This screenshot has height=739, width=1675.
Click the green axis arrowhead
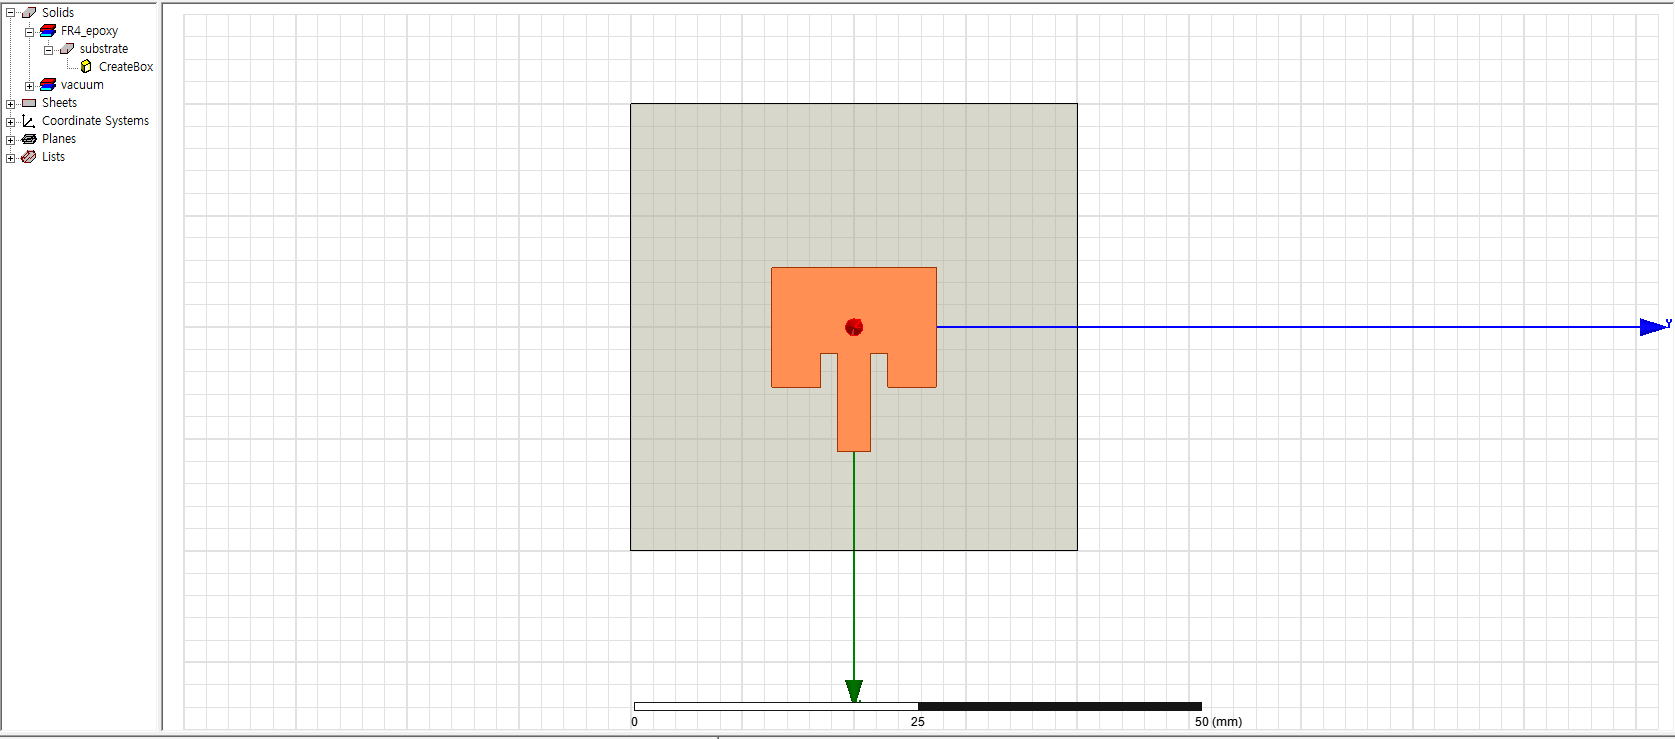(x=854, y=690)
